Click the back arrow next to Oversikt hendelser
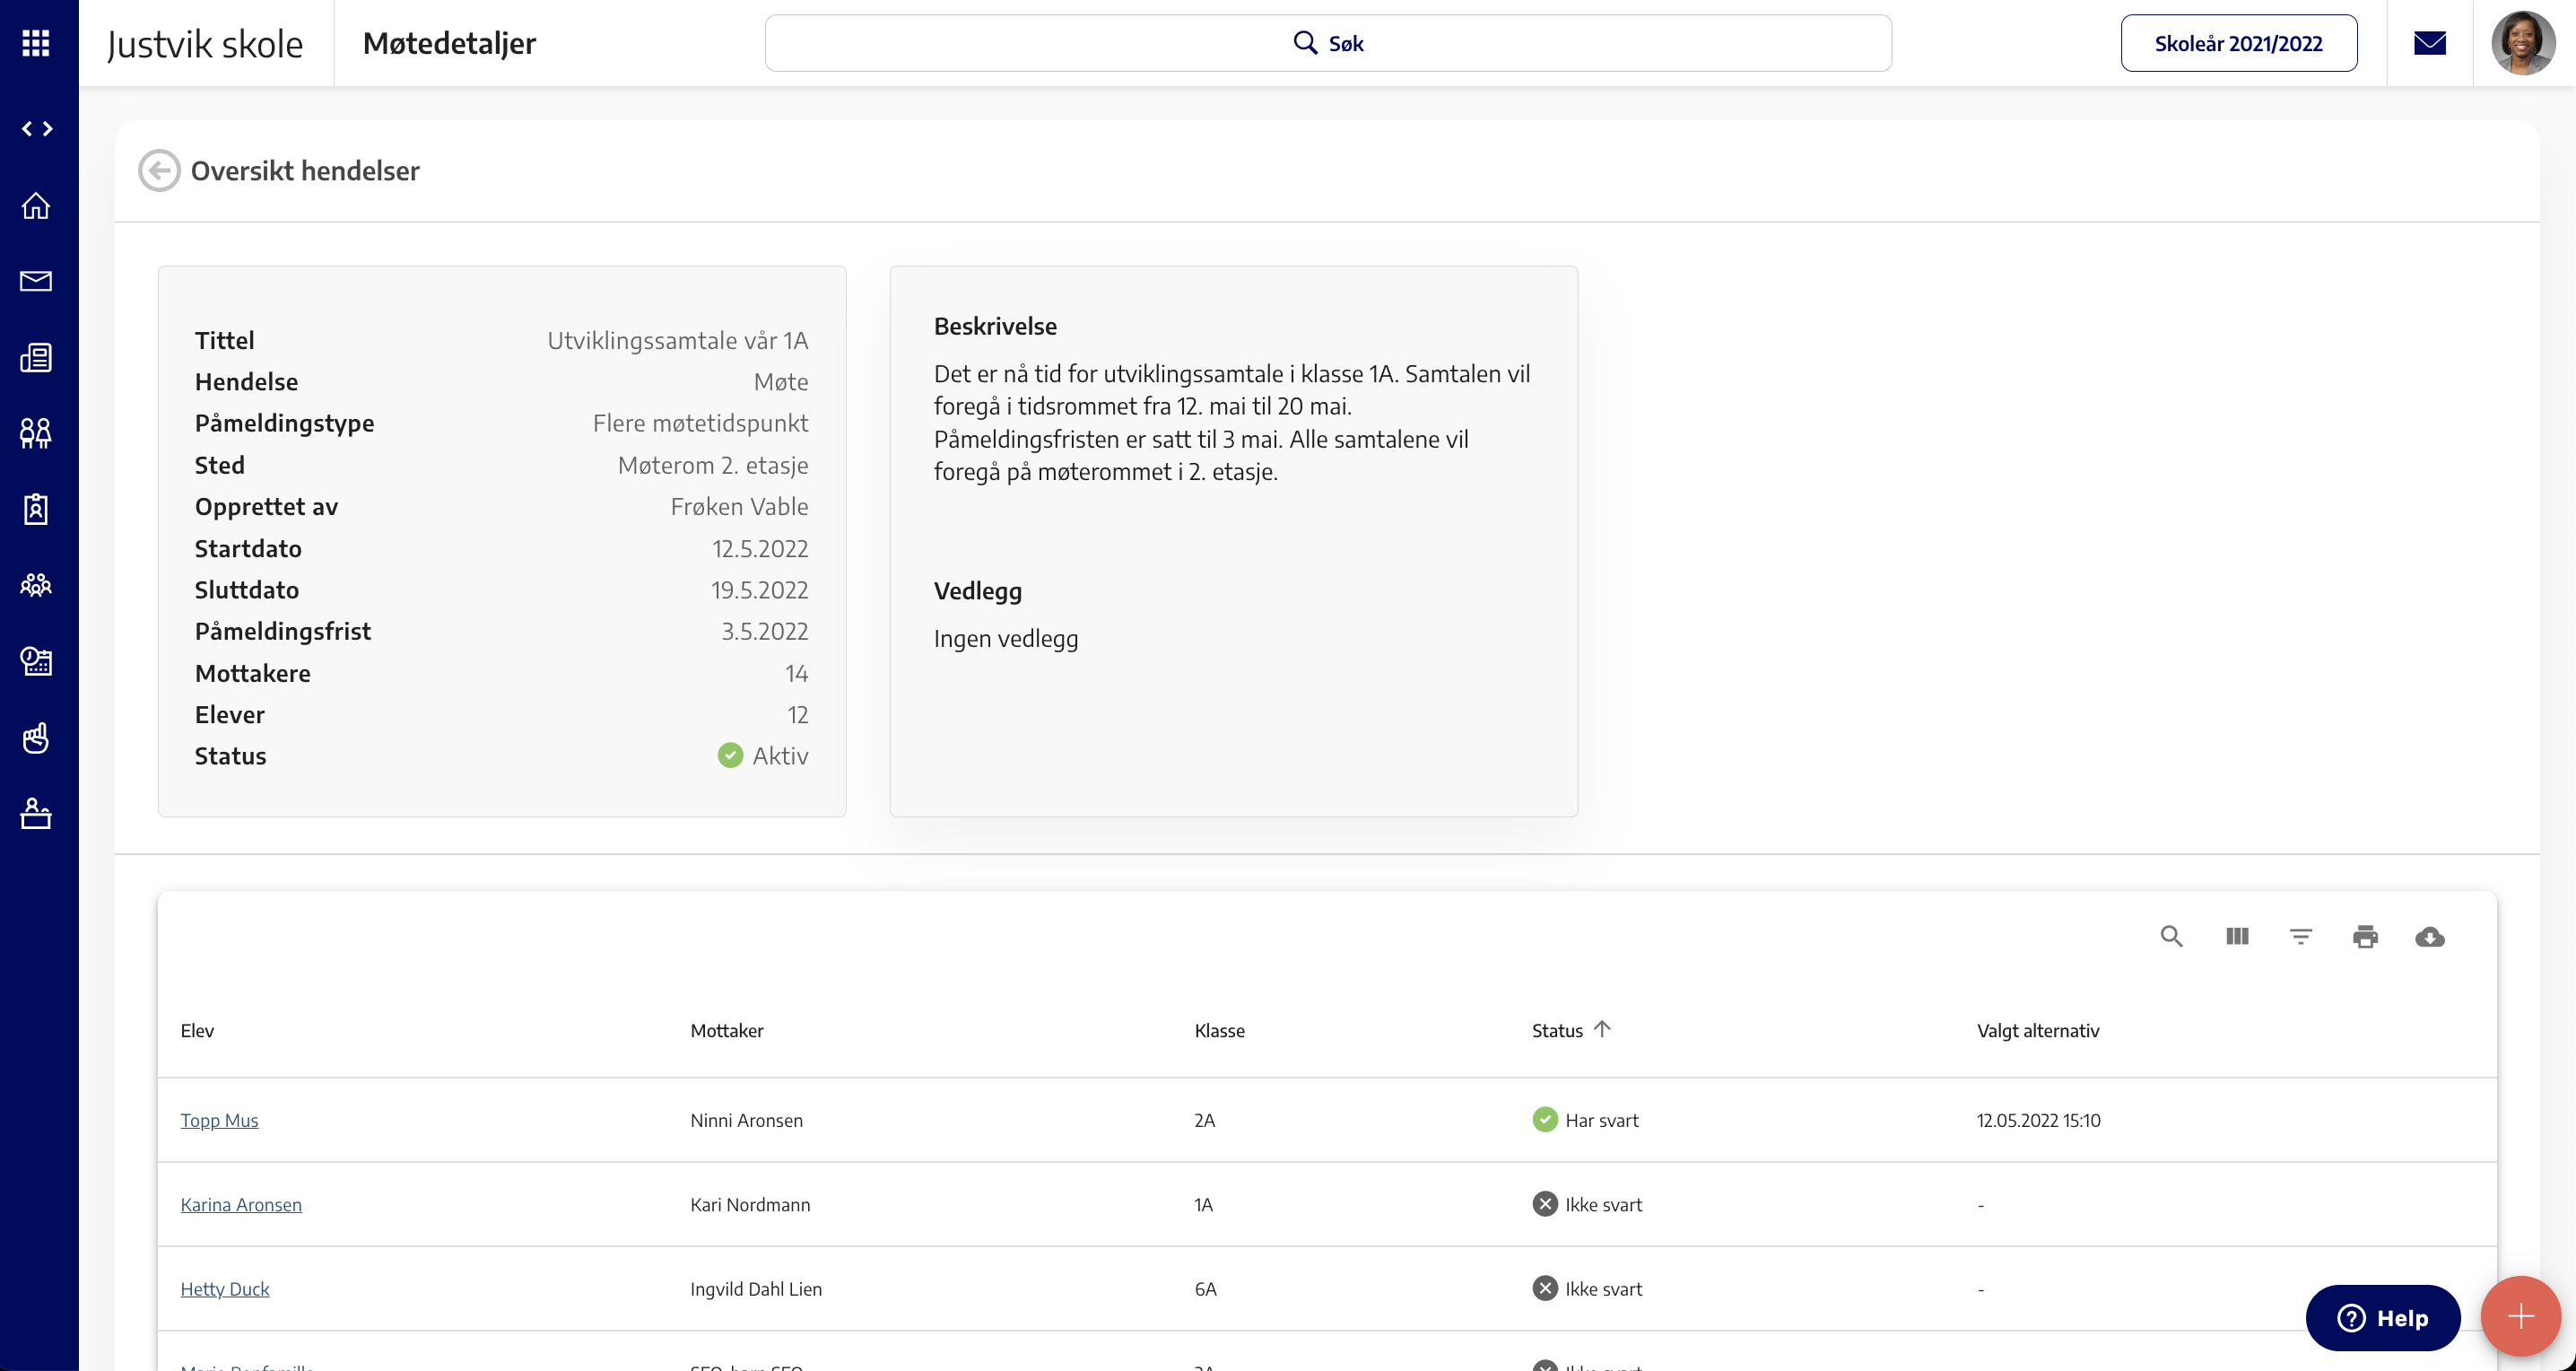 (x=159, y=171)
